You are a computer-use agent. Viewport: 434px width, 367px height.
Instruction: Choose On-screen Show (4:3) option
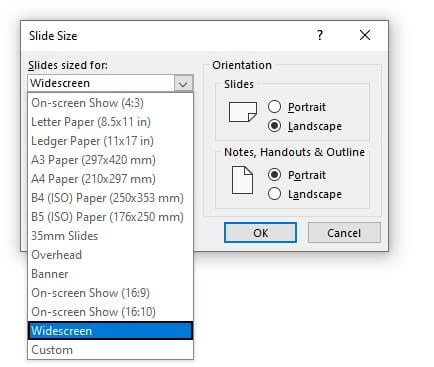110,103
